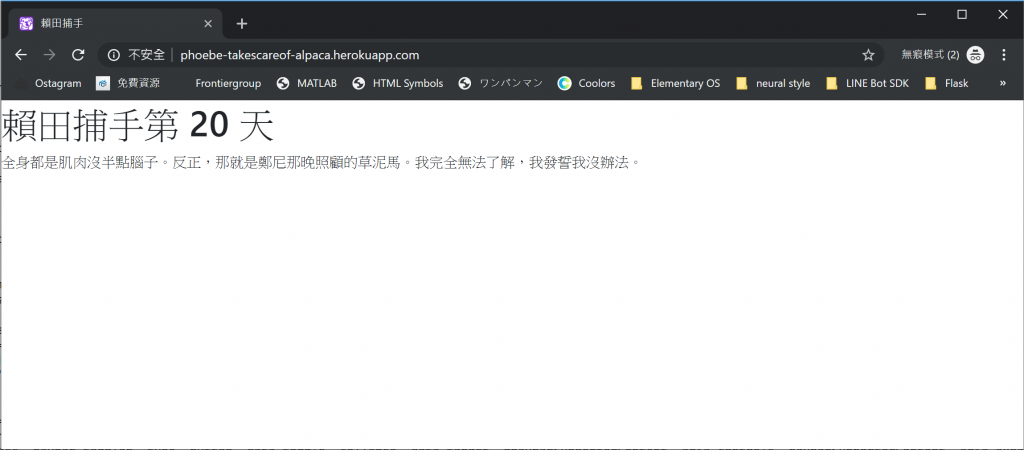Open a new tab with the plus button
1024x450 pixels.
(242, 24)
